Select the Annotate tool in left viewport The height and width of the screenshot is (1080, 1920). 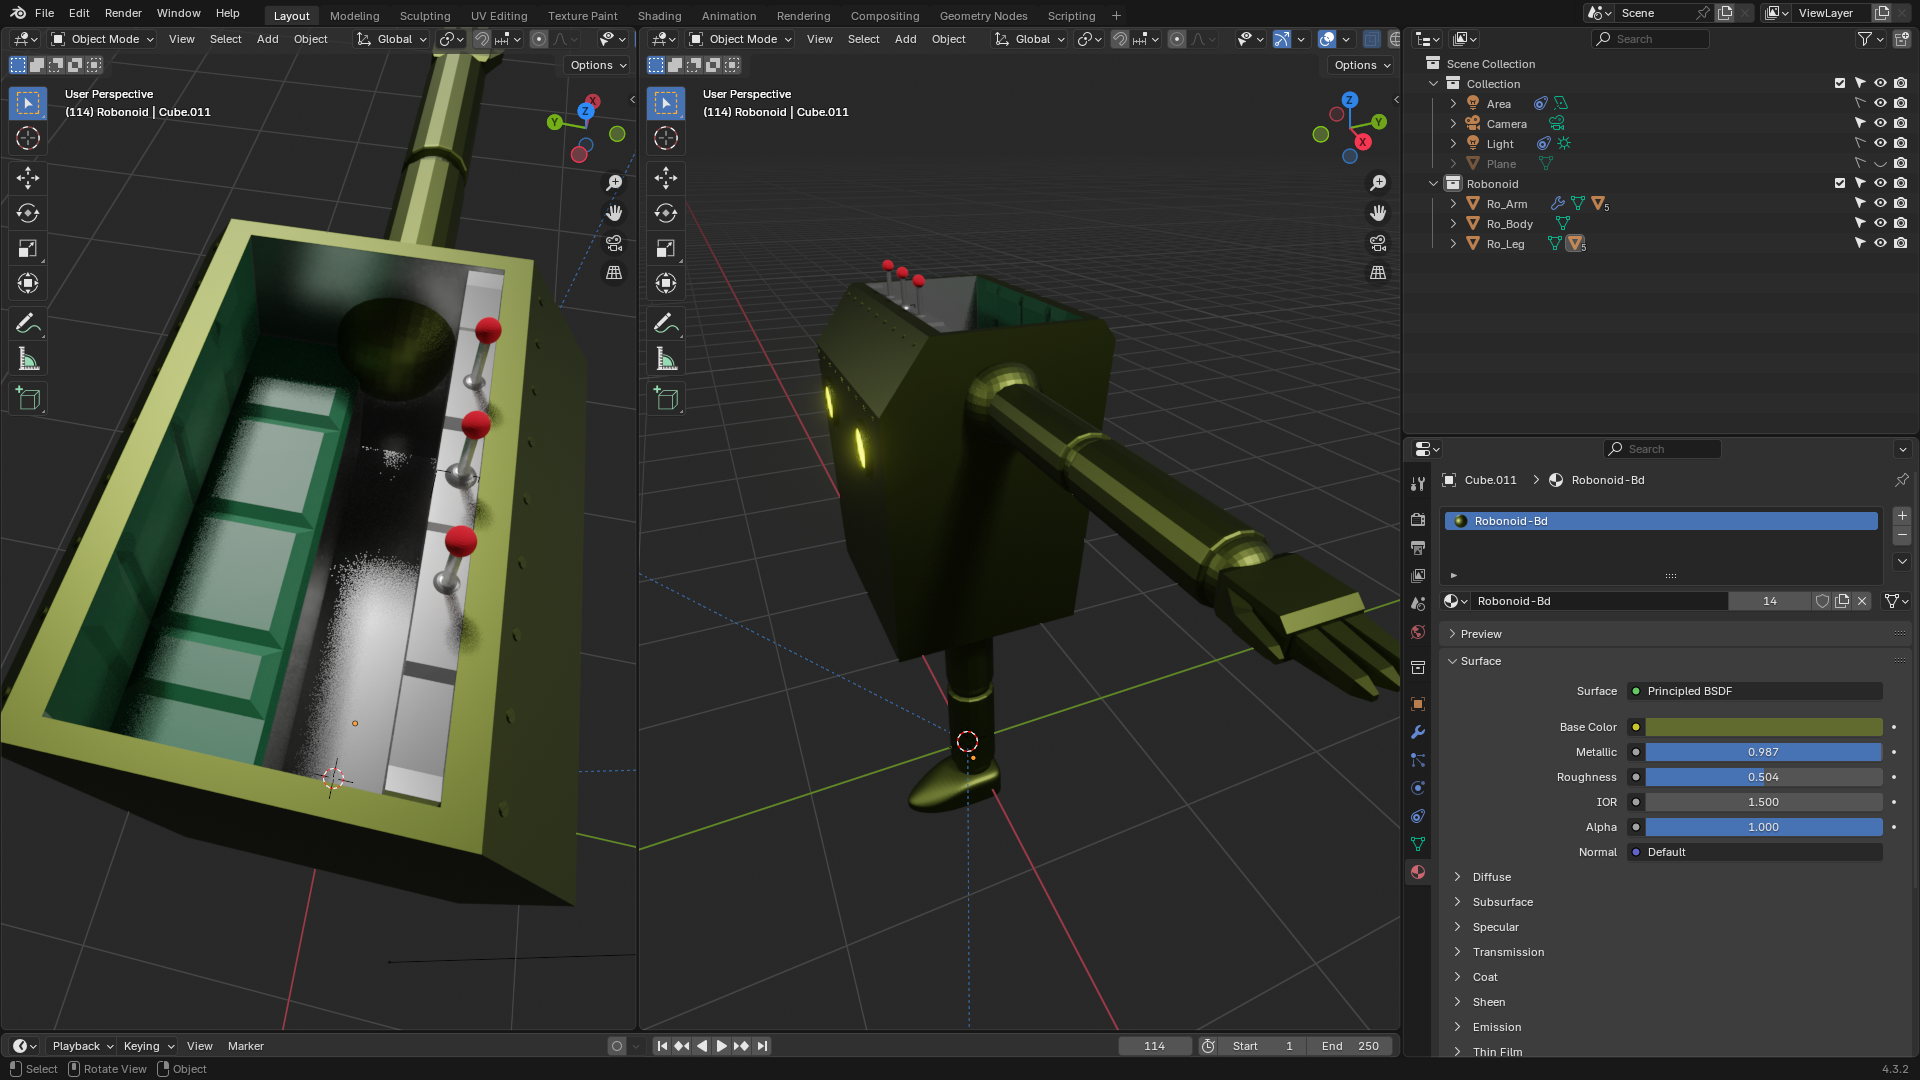tap(28, 324)
